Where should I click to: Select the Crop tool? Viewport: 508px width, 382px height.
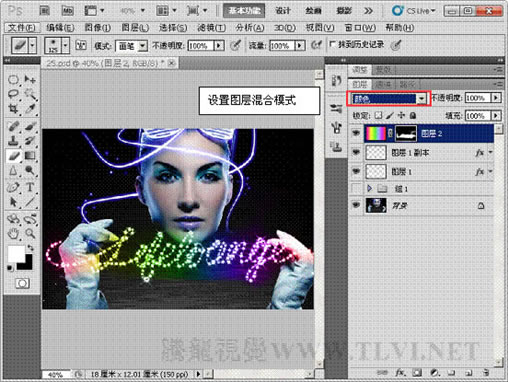click(x=14, y=108)
